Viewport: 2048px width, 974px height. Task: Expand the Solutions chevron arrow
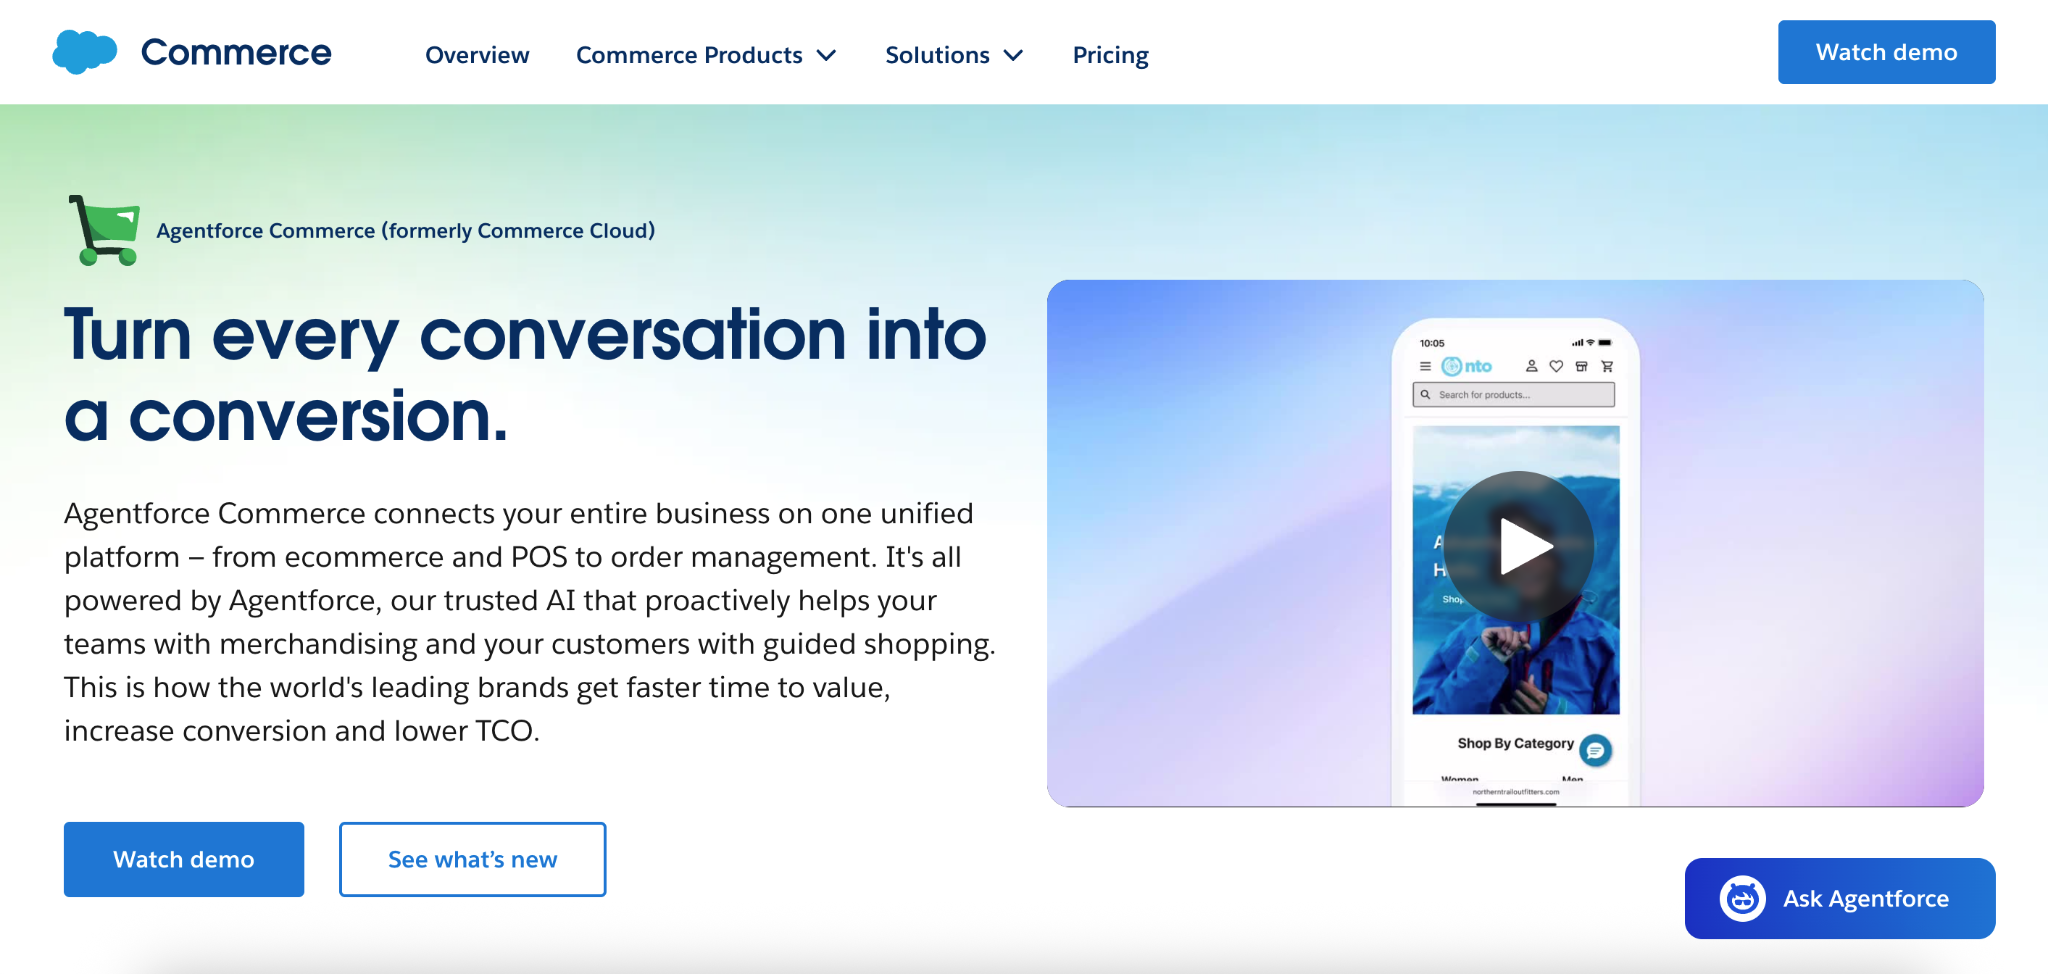(1013, 55)
